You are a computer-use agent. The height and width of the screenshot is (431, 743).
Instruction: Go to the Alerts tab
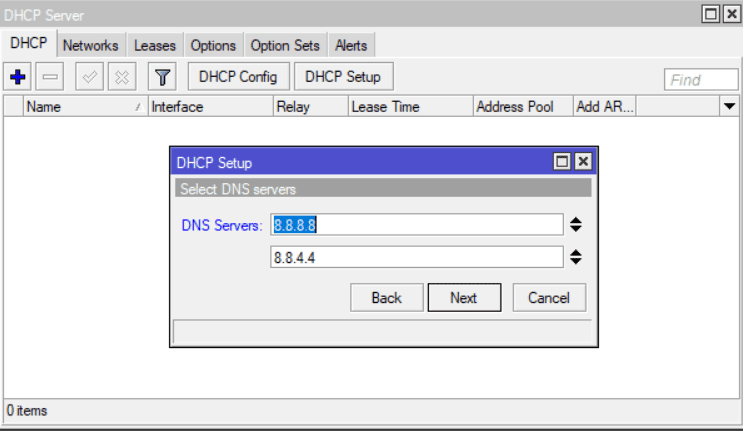351,45
